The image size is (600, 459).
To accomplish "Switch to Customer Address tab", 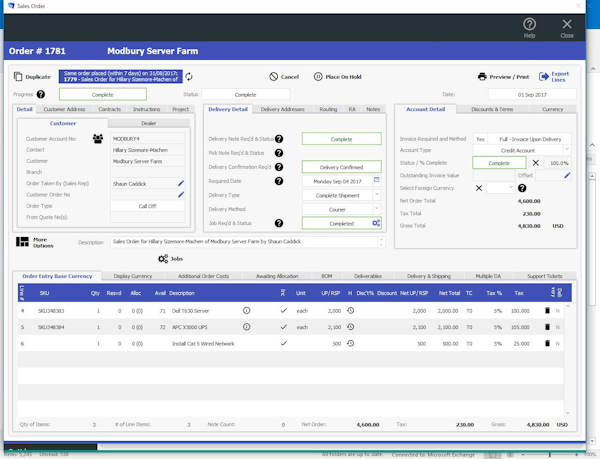I will [64, 109].
